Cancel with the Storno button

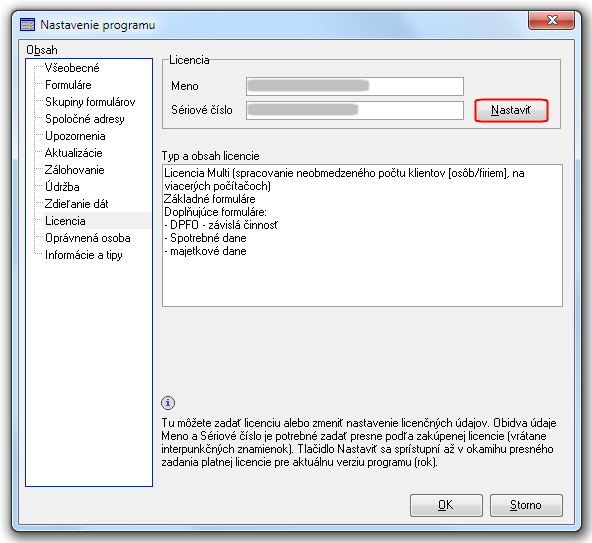click(x=526, y=505)
